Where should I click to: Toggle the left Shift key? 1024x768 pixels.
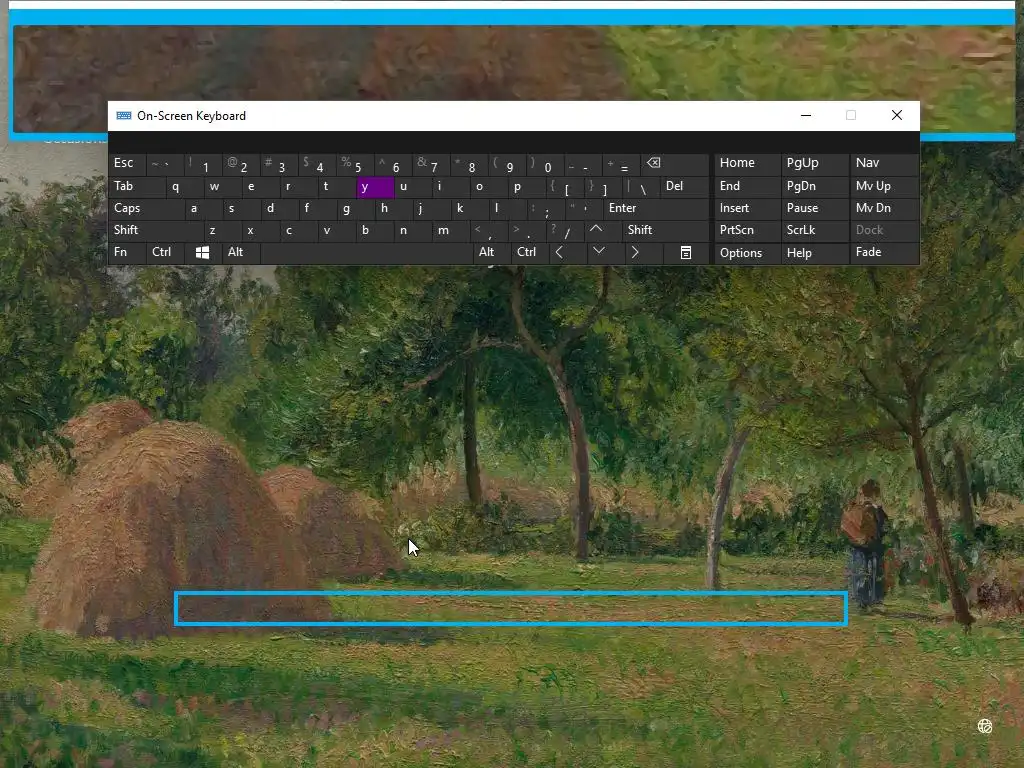(156, 230)
